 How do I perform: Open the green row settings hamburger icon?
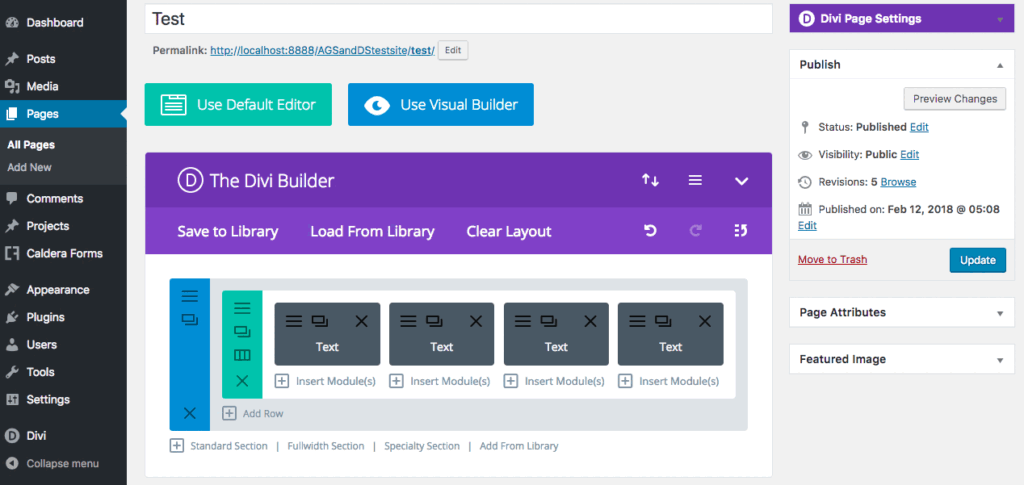(x=242, y=307)
